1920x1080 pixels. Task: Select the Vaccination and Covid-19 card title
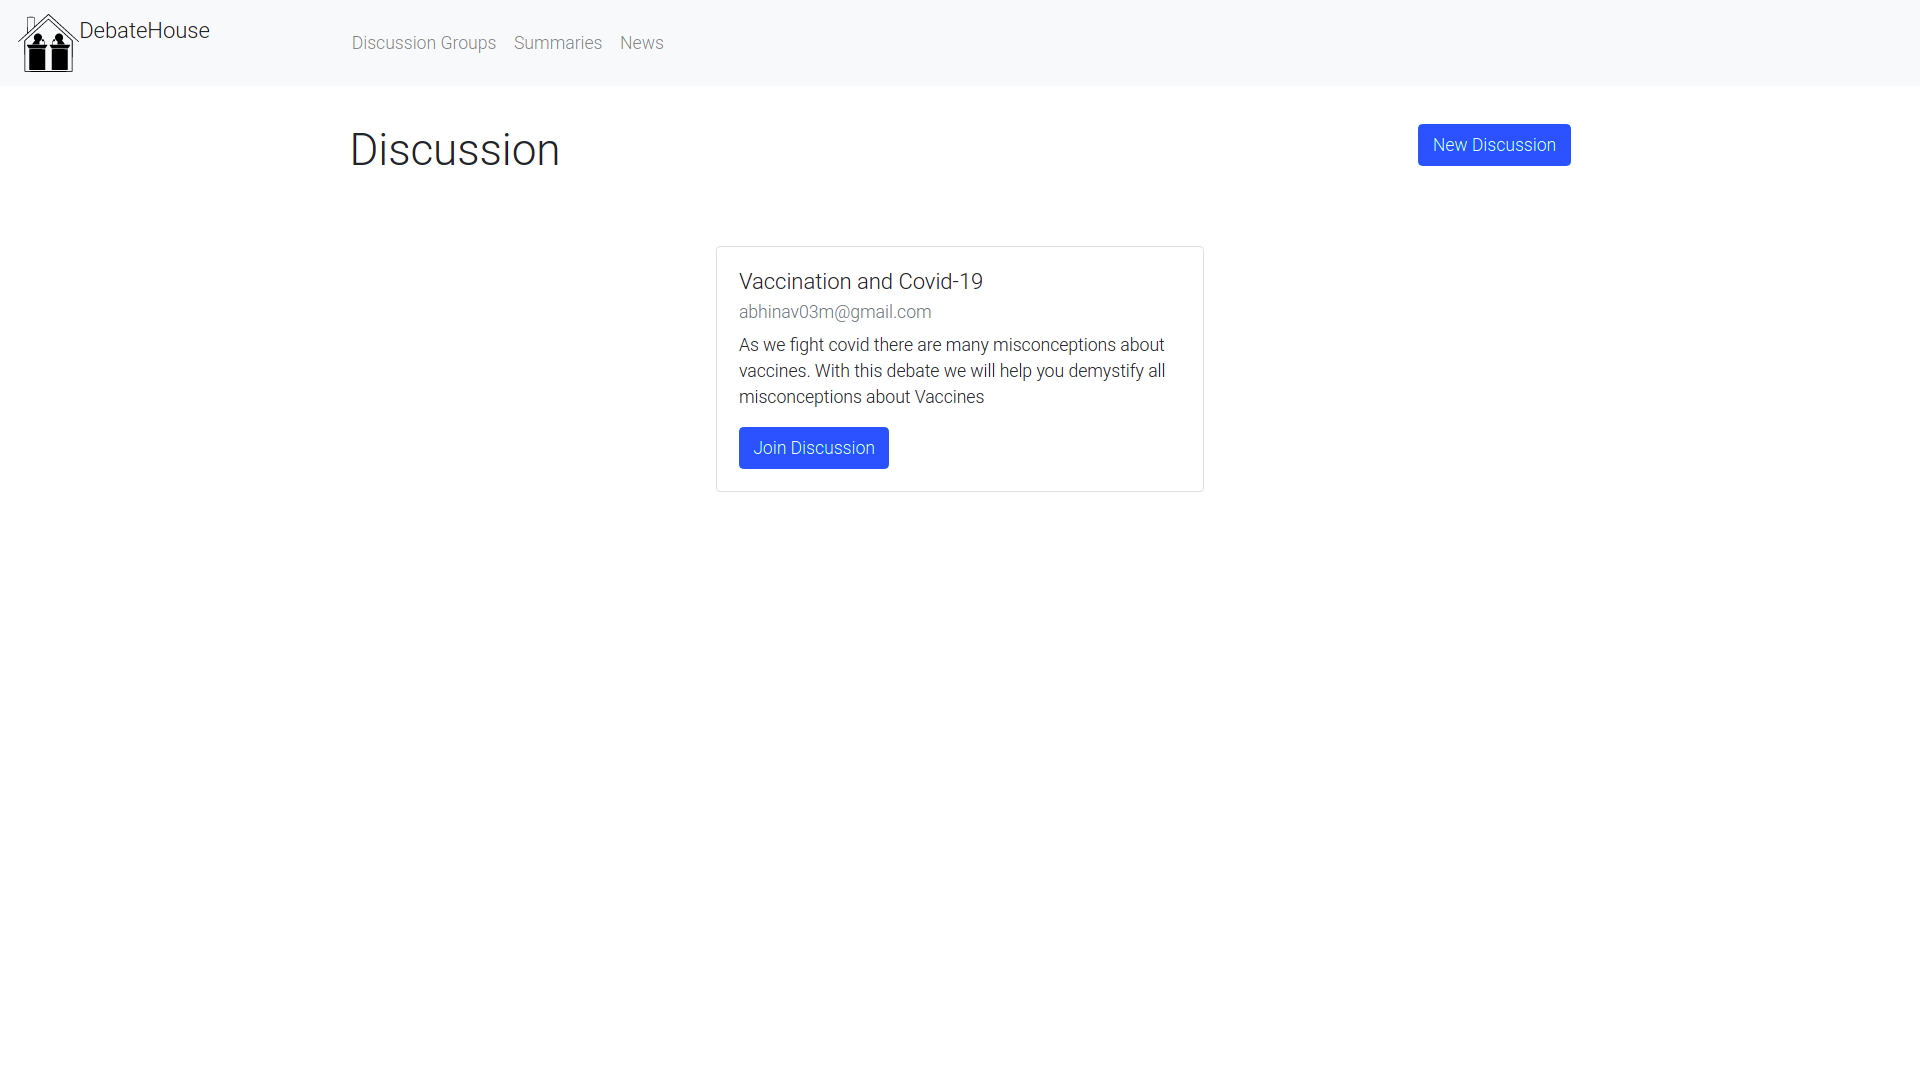[x=860, y=282]
